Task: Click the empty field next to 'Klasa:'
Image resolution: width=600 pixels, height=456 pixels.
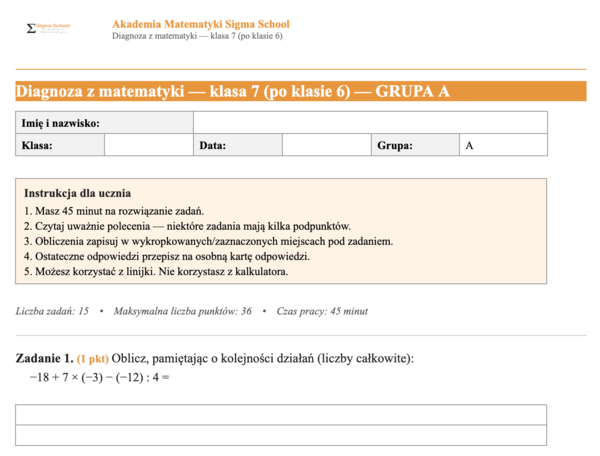Action: (x=149, y=145)
